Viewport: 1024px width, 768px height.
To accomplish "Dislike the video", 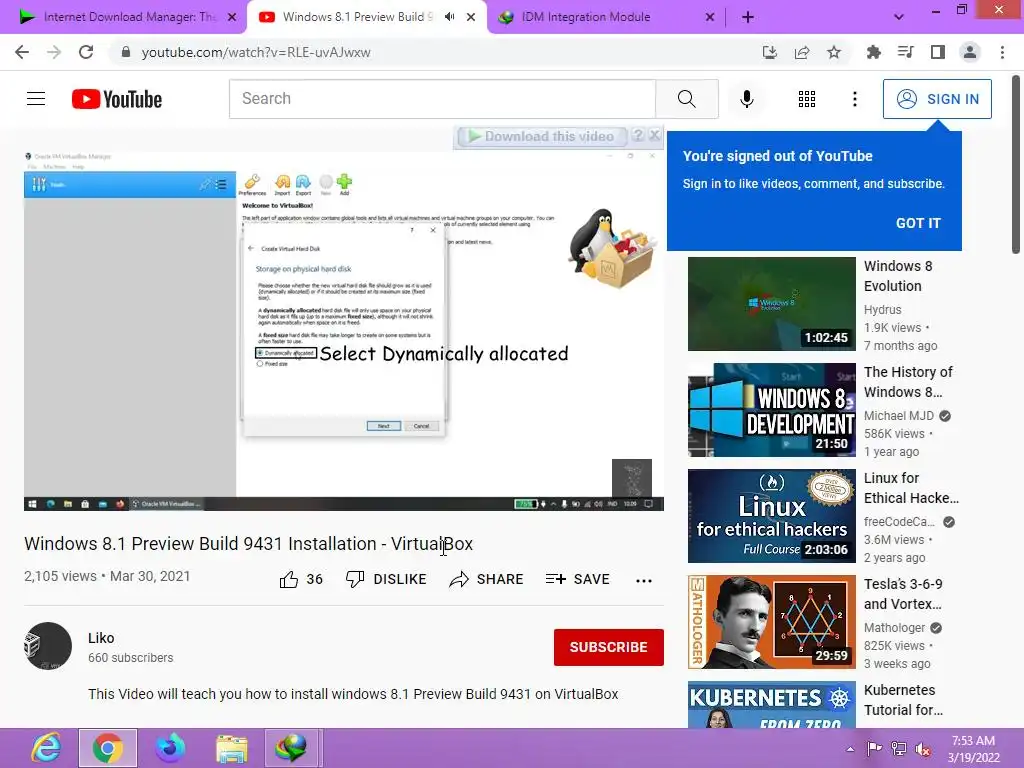I will (x=386, y=579).
